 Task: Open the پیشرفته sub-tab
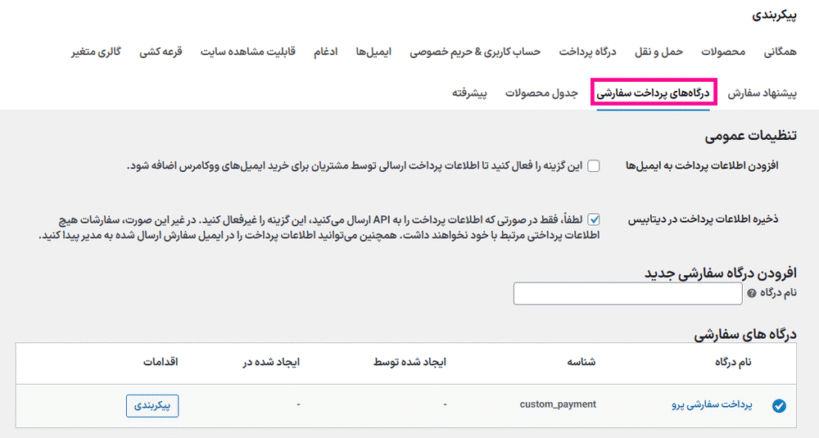tap(469, 93)
